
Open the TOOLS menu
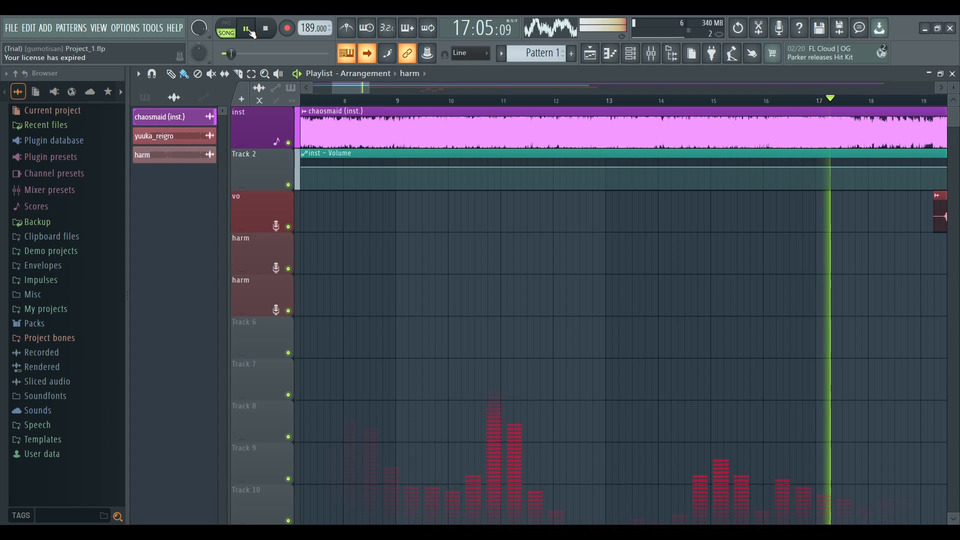(152, 28)
